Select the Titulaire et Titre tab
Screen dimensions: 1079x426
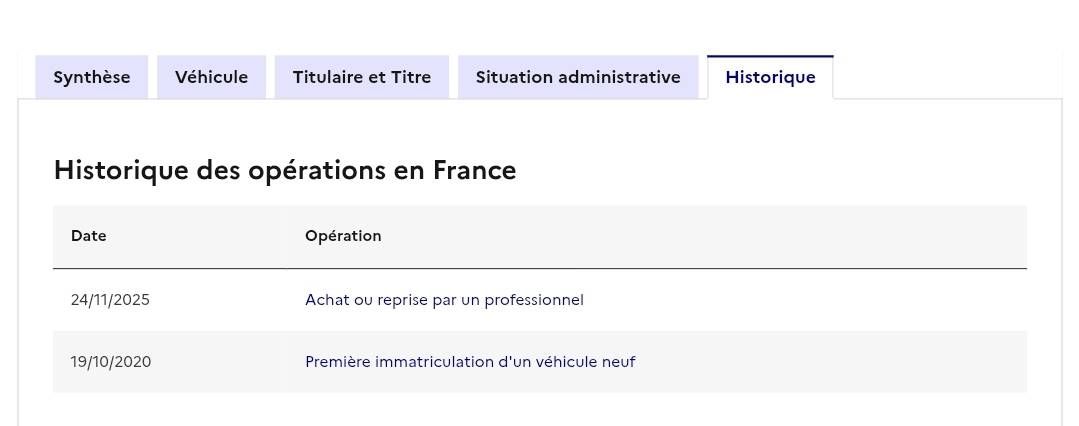tap(362, 77)
